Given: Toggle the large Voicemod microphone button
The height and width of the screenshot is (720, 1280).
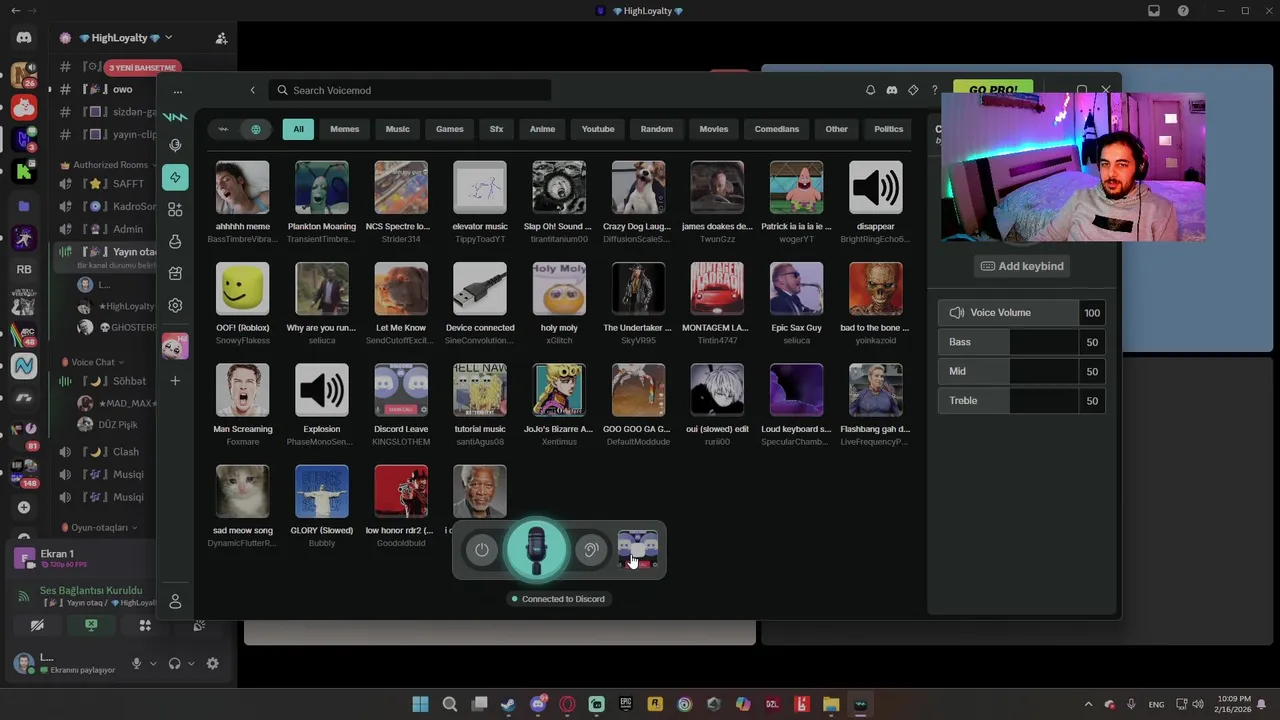Looking at the screenshot, I should point(537,548).
